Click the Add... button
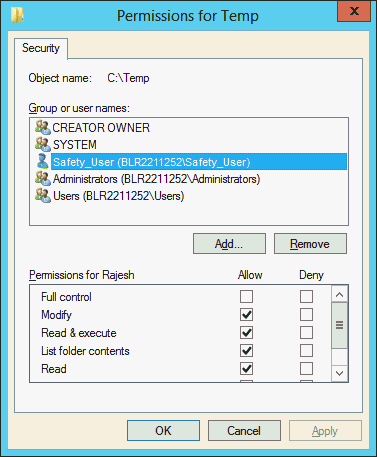This screenshot has height=457, width=377. click(229, 244)
